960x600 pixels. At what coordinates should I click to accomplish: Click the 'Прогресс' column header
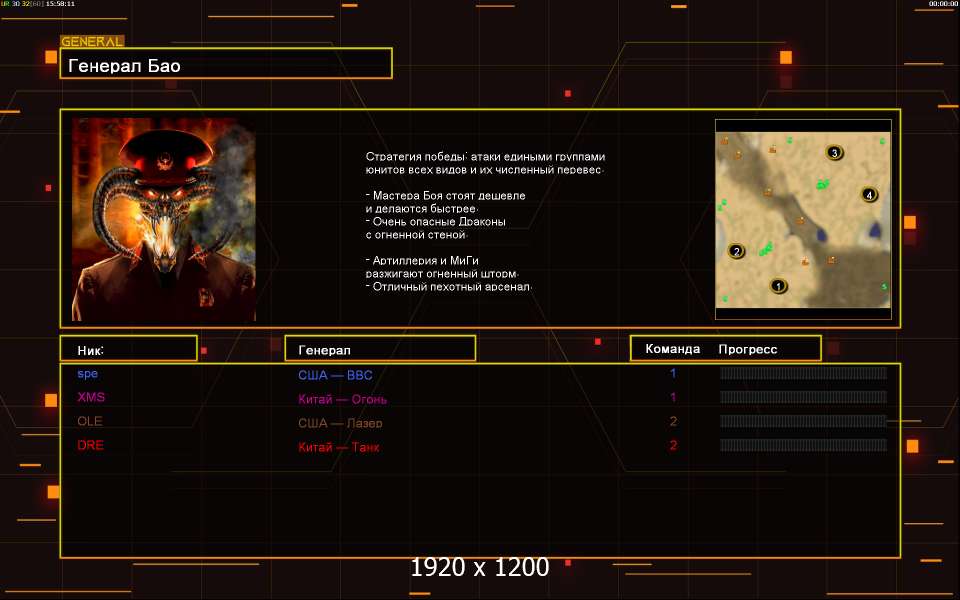click(x=748, y=350)
